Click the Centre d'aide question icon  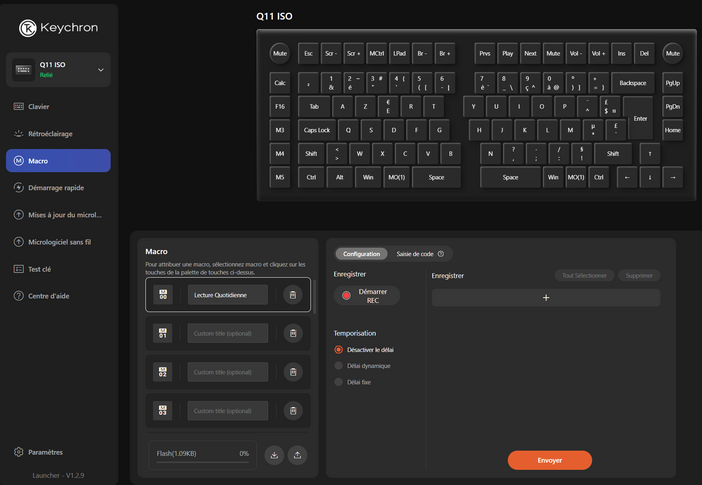point(18,296)
